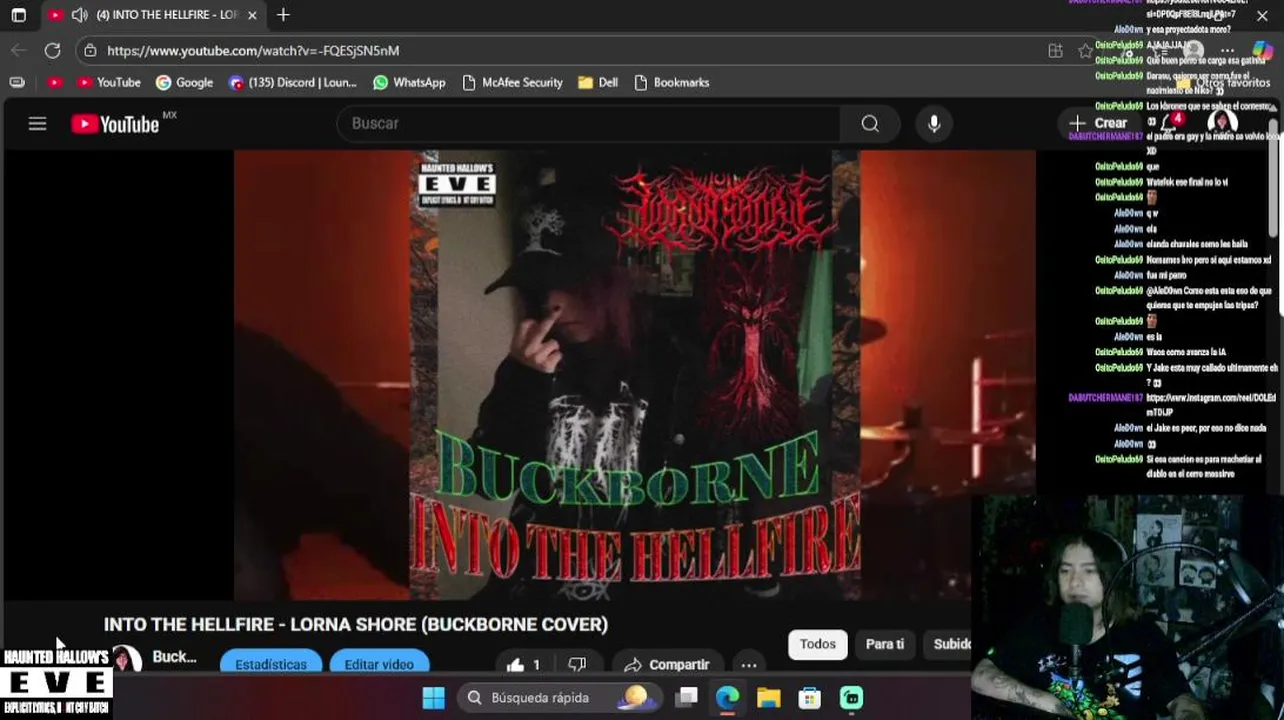Focus the Buscar search field
The height and width of the screenshot is (720, 1284).
[x=590, y=123]
